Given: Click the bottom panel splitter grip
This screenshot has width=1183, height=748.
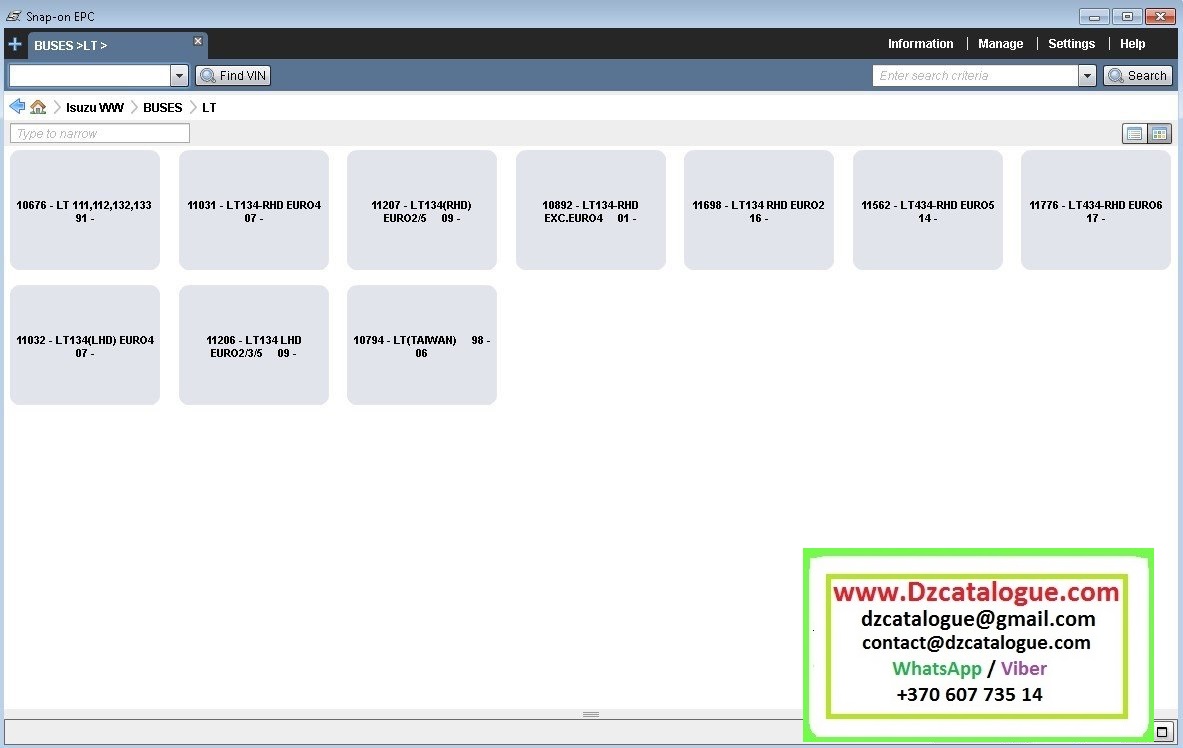Looking at the screenshot, I should [x=591, y=714].
